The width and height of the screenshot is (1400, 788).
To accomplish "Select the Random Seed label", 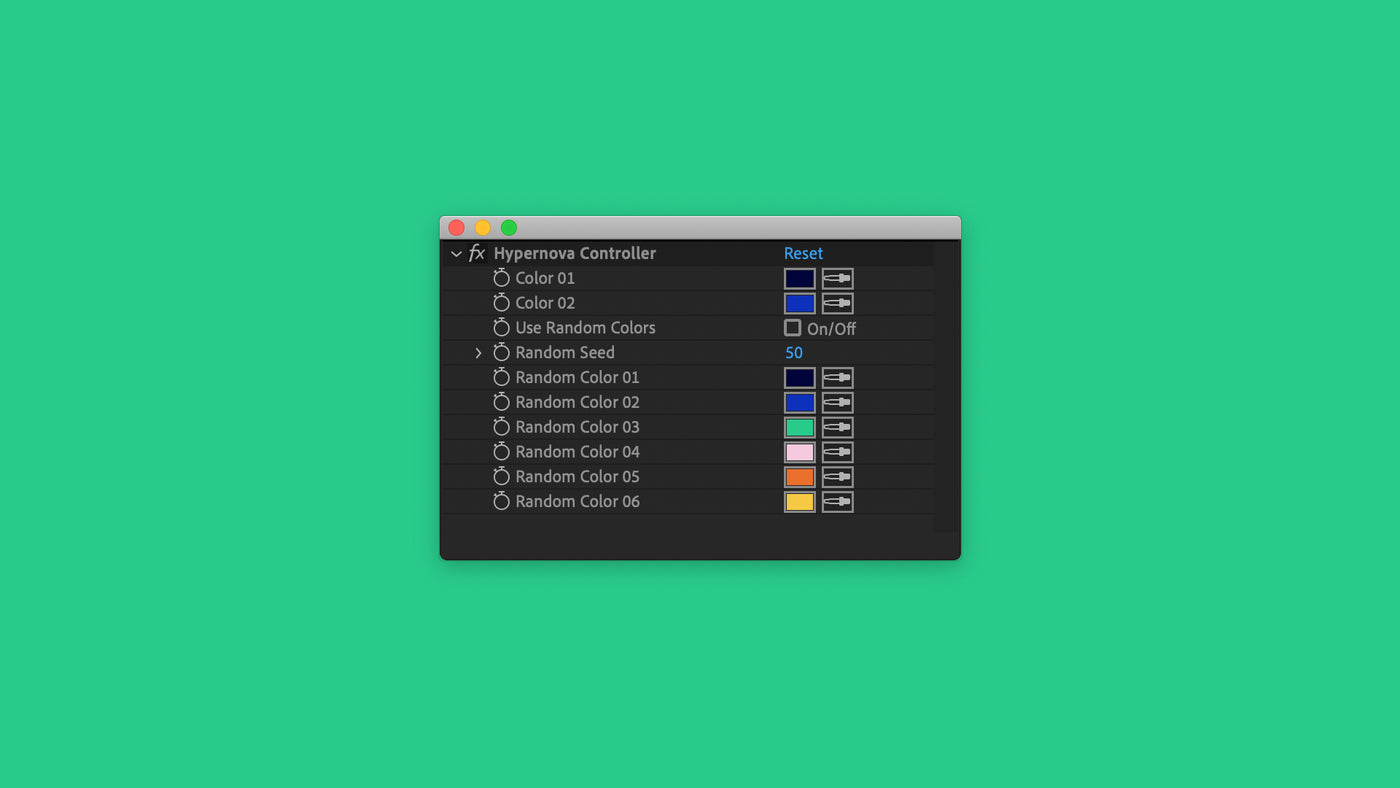I will 565,352.
